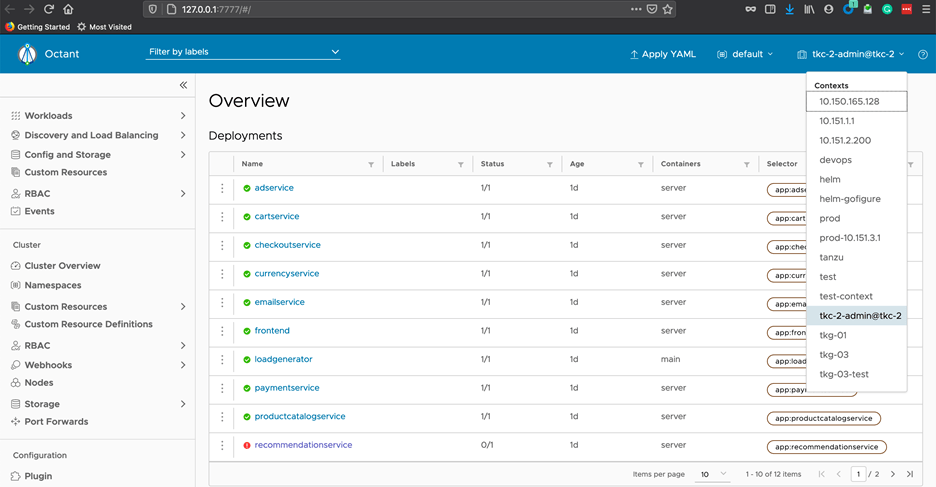Click the page number input field
Screen dimensions: 936x487
coord(858,474)
